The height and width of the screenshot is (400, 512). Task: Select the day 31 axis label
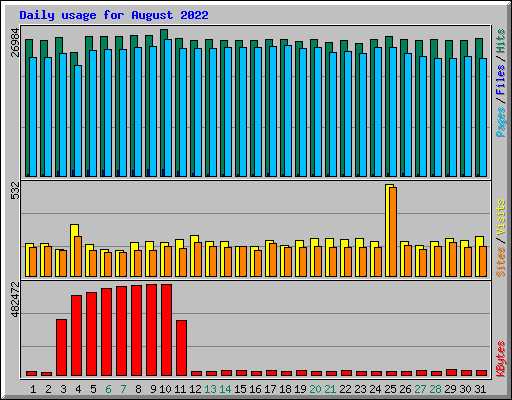pos(480,389)
